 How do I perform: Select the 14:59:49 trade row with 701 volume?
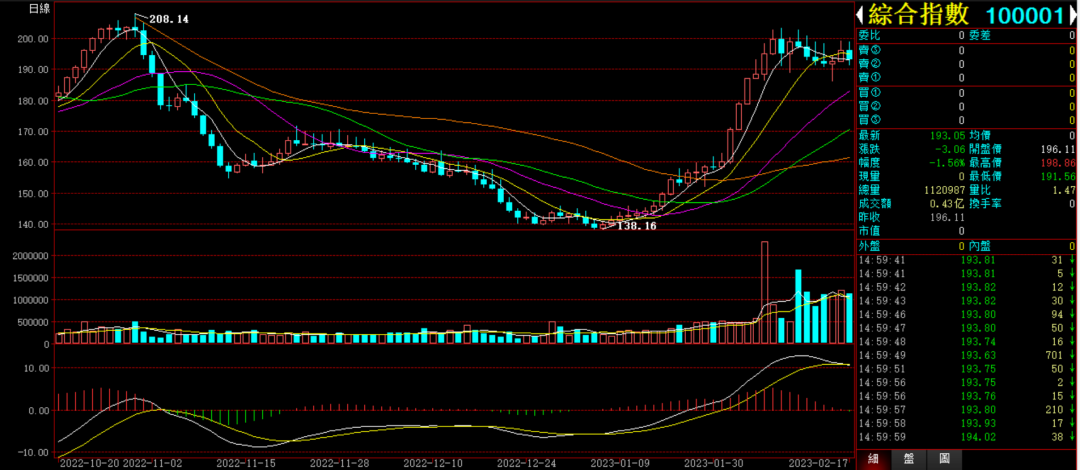pyautogui.click(x=965, y=354)
